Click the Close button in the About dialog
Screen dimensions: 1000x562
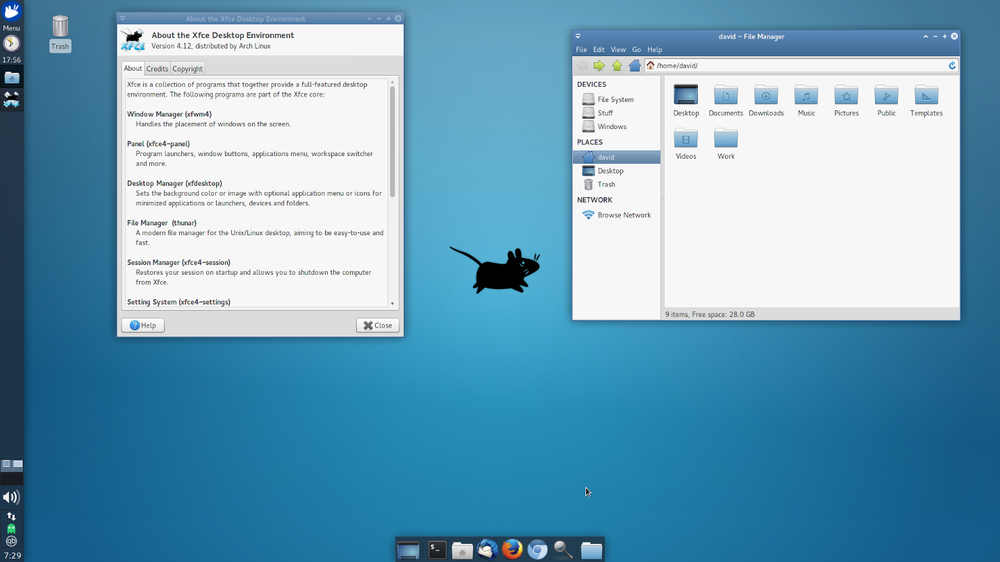coord(378,325)
